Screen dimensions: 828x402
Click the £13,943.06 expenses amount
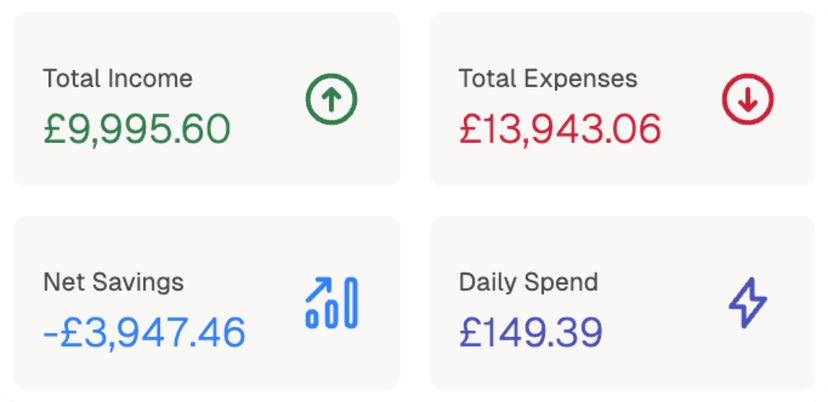[560, 128]
